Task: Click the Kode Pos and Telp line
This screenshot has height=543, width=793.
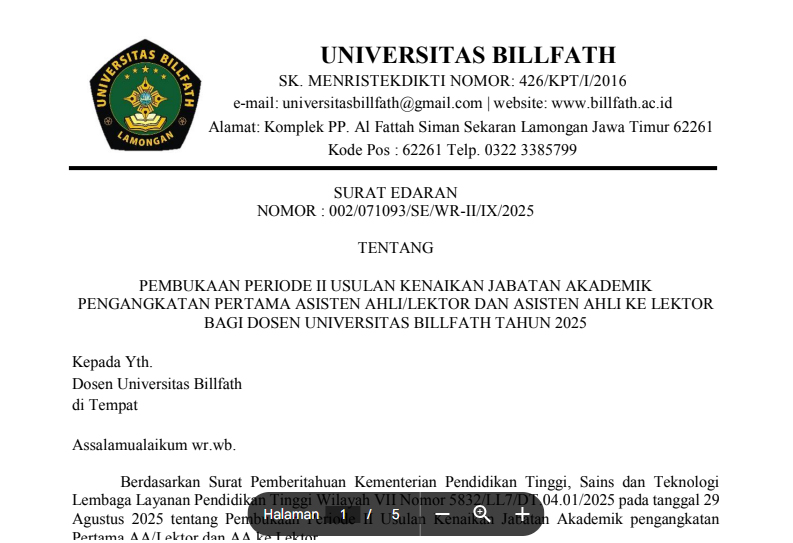Action: tap(452, 150)
